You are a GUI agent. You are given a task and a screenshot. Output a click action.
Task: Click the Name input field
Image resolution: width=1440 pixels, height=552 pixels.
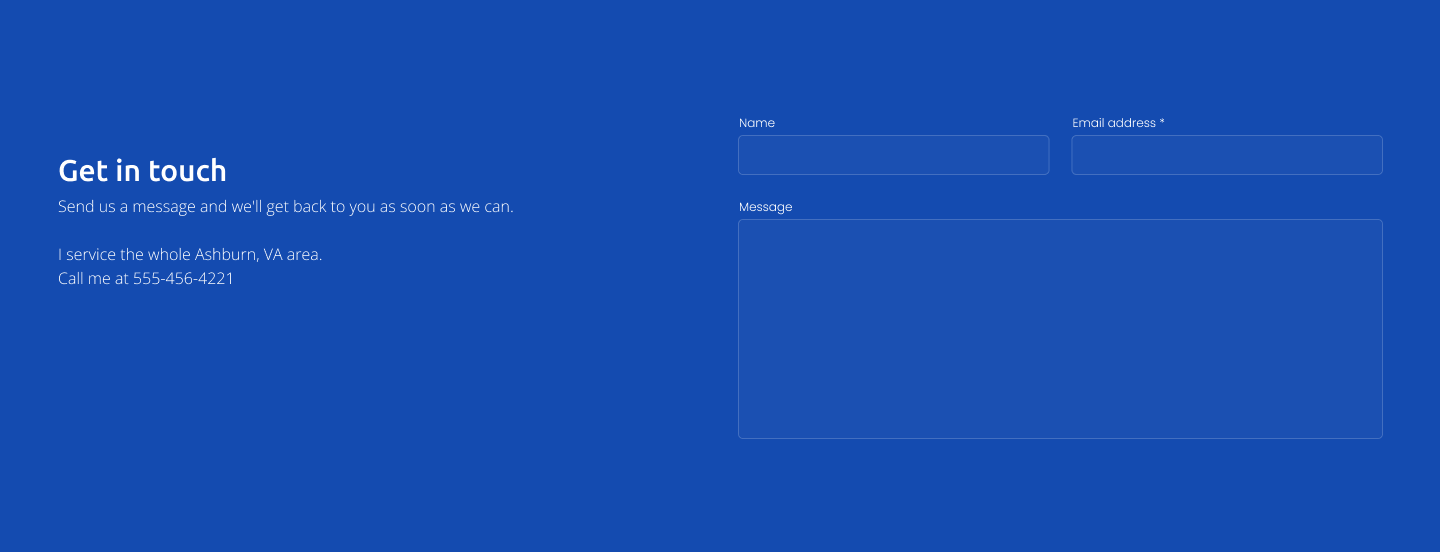(893, 155)
